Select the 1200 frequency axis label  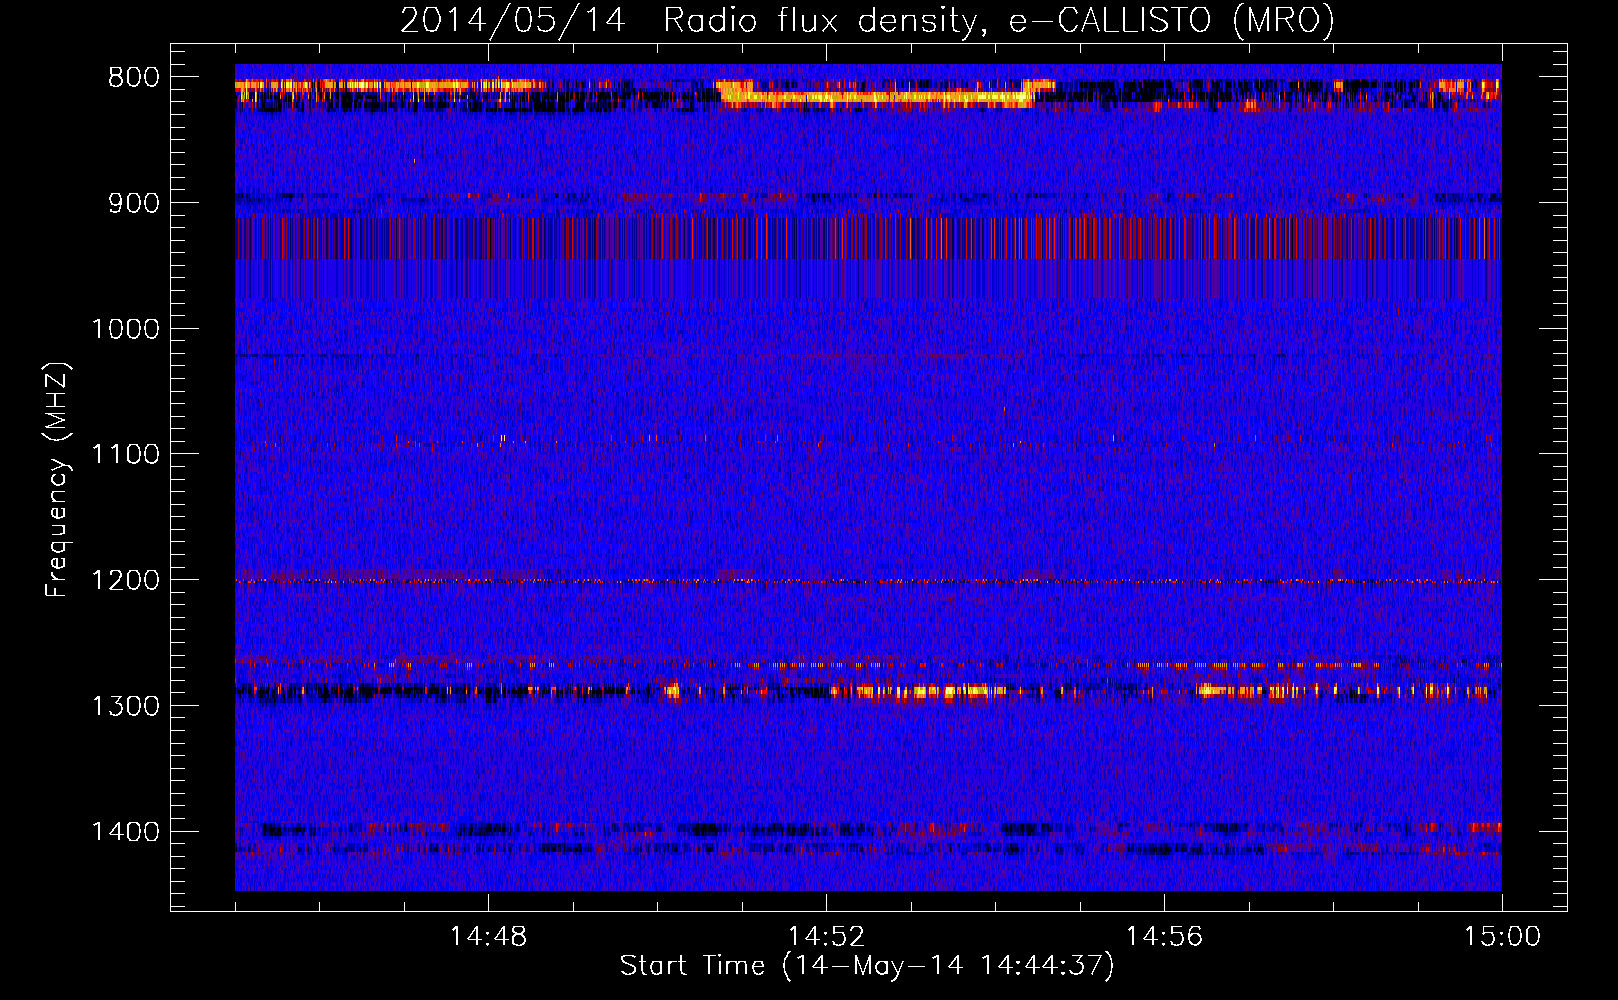click(125, 580)
